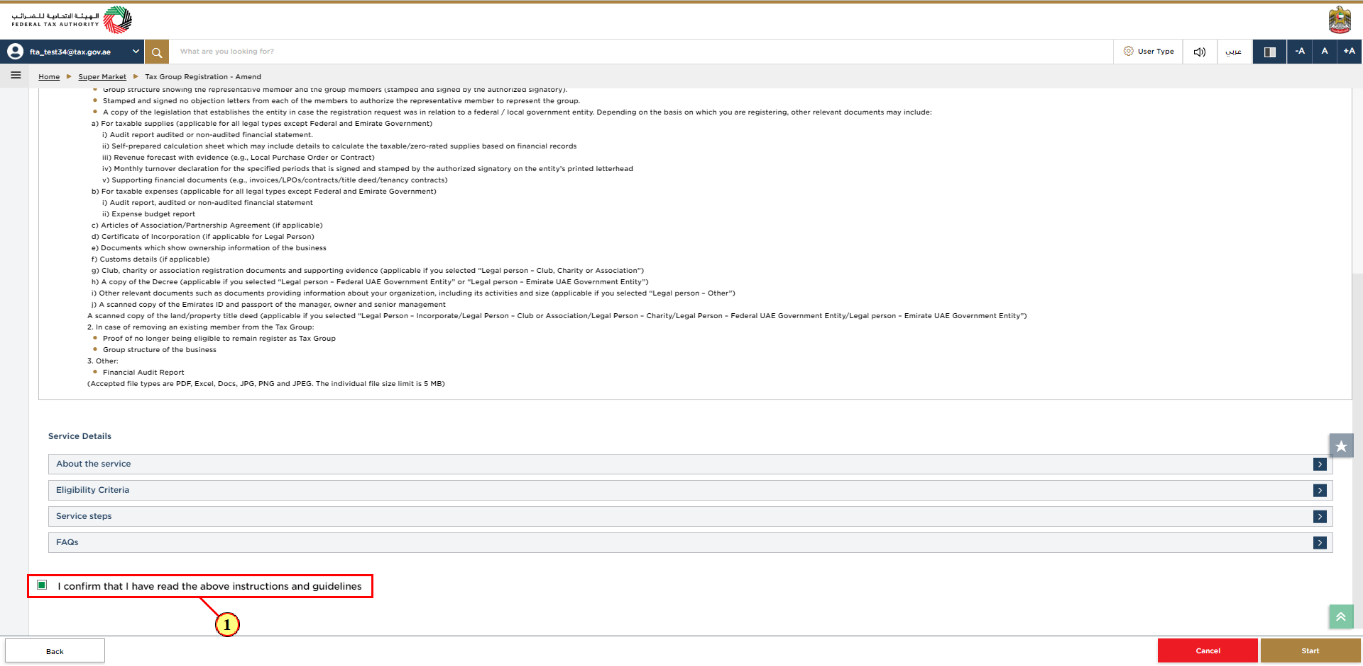Expand the About the service section
Screen dimensions: 1363x666
pos(690,464)
